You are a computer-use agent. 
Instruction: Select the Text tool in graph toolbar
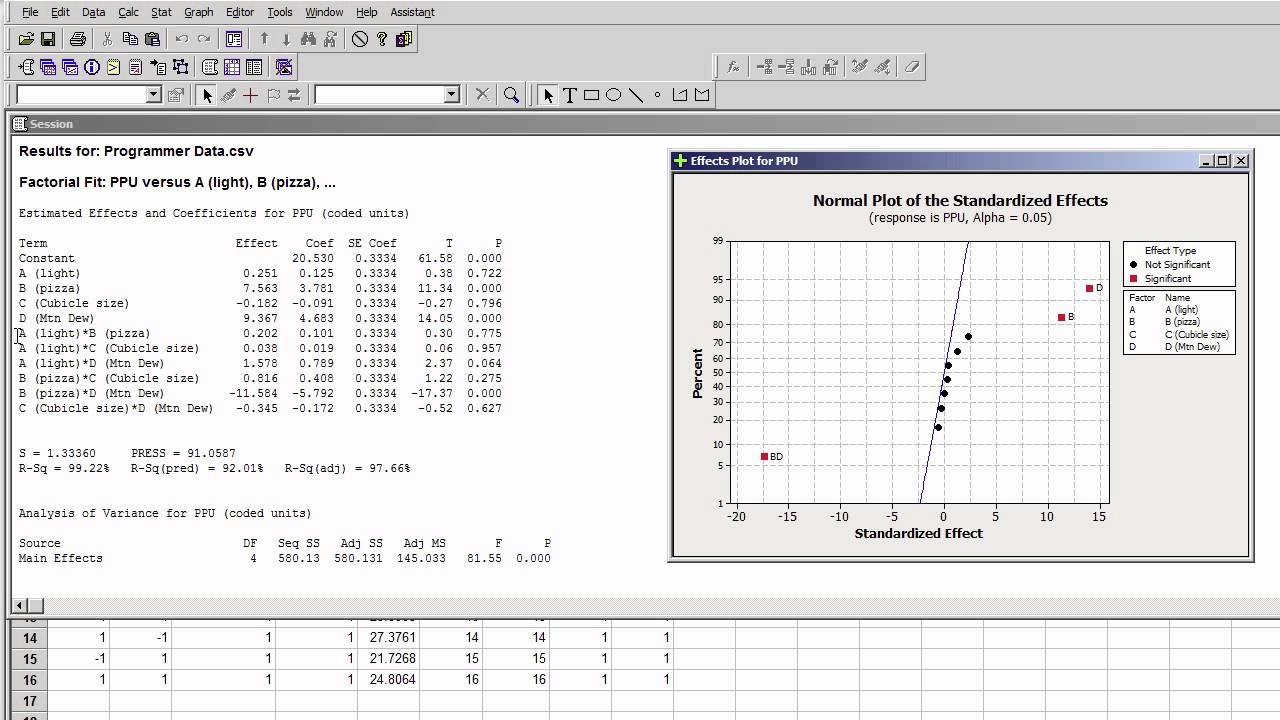(x=569, y=95)
